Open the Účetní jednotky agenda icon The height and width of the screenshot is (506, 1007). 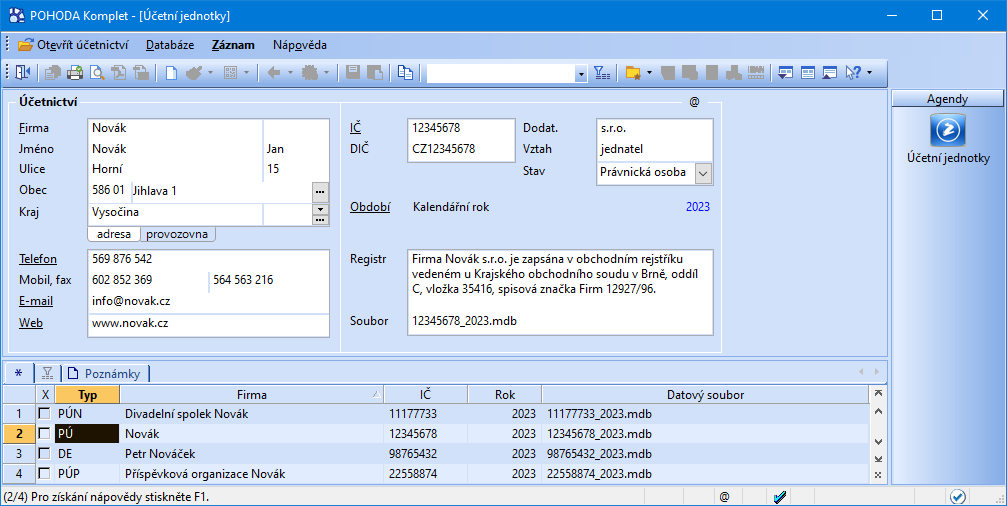948,130
